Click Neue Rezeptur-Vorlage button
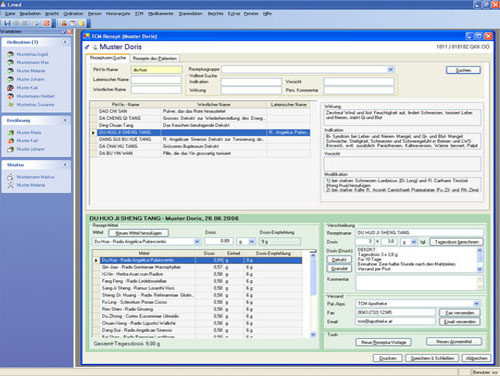The width and height of the screenshot is (500, 376). point(383,342)
